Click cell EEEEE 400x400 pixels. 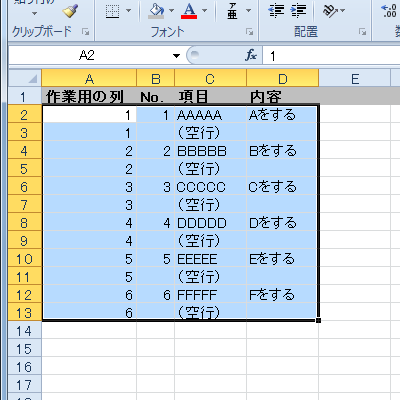(x=210, y=259)
